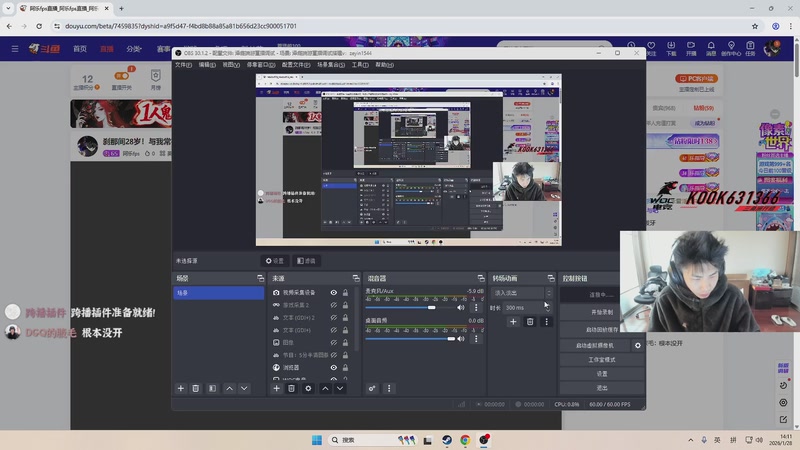Click 开始录制 to start recording
The height and width of the screenshot is (450, 800).
click(x=602, y=312)
